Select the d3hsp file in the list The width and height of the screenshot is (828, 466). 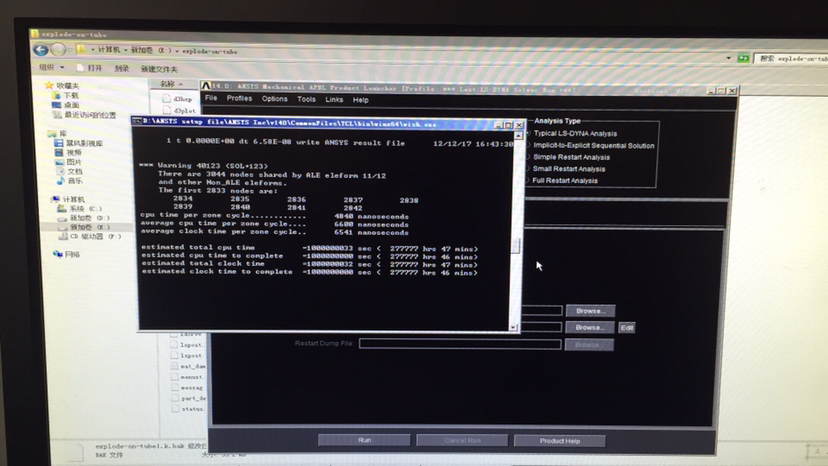click(x=177, y=99)
